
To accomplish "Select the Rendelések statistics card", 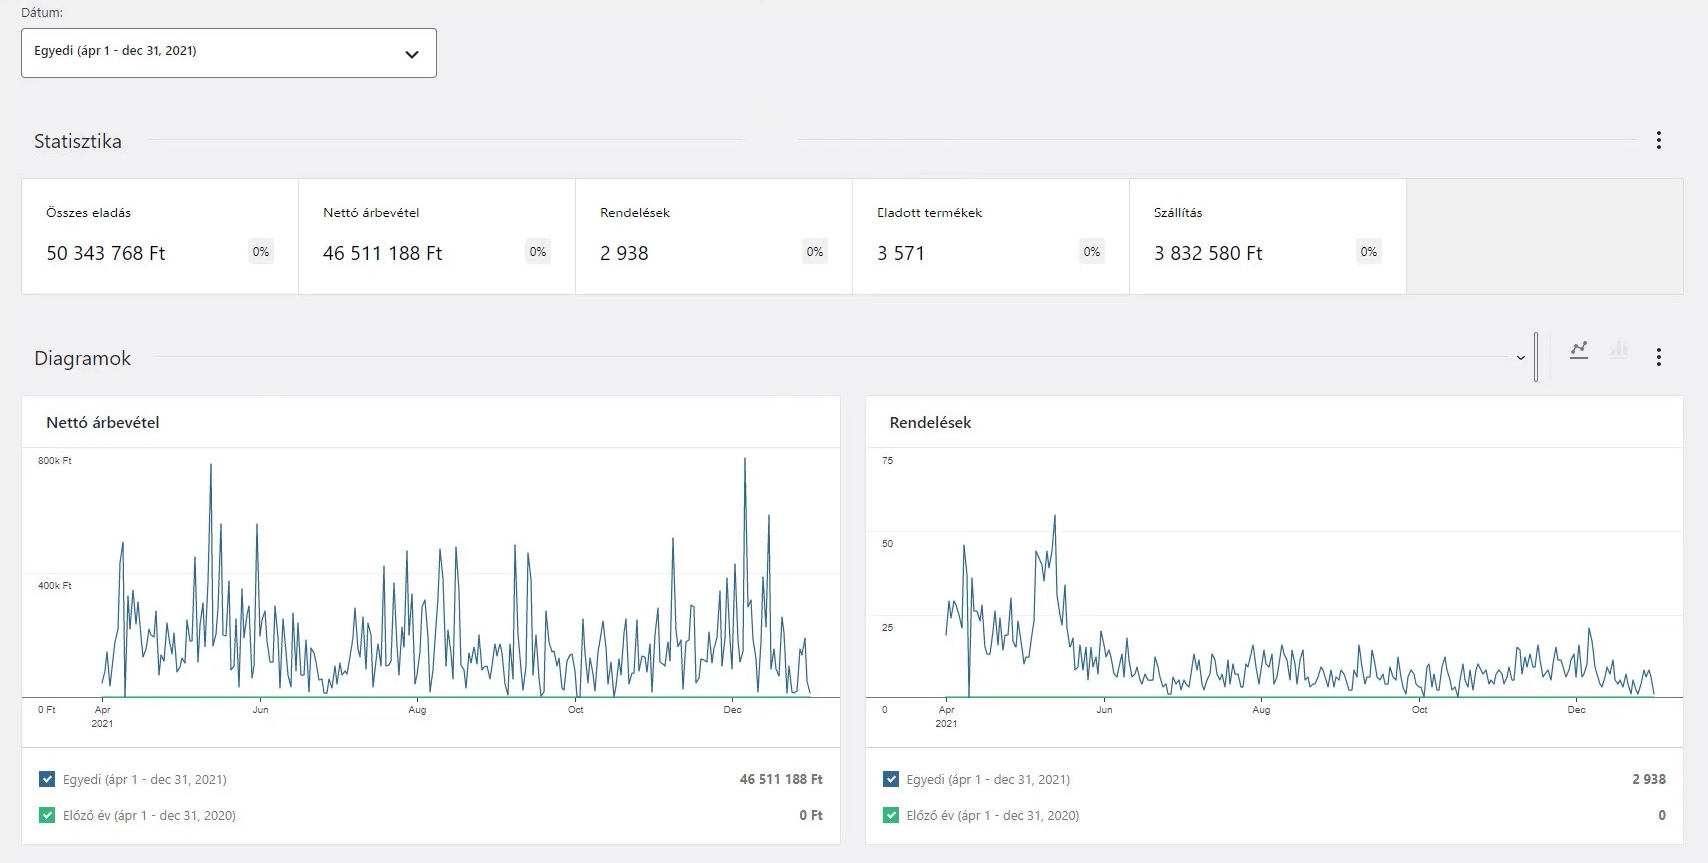I will (713, 236).
